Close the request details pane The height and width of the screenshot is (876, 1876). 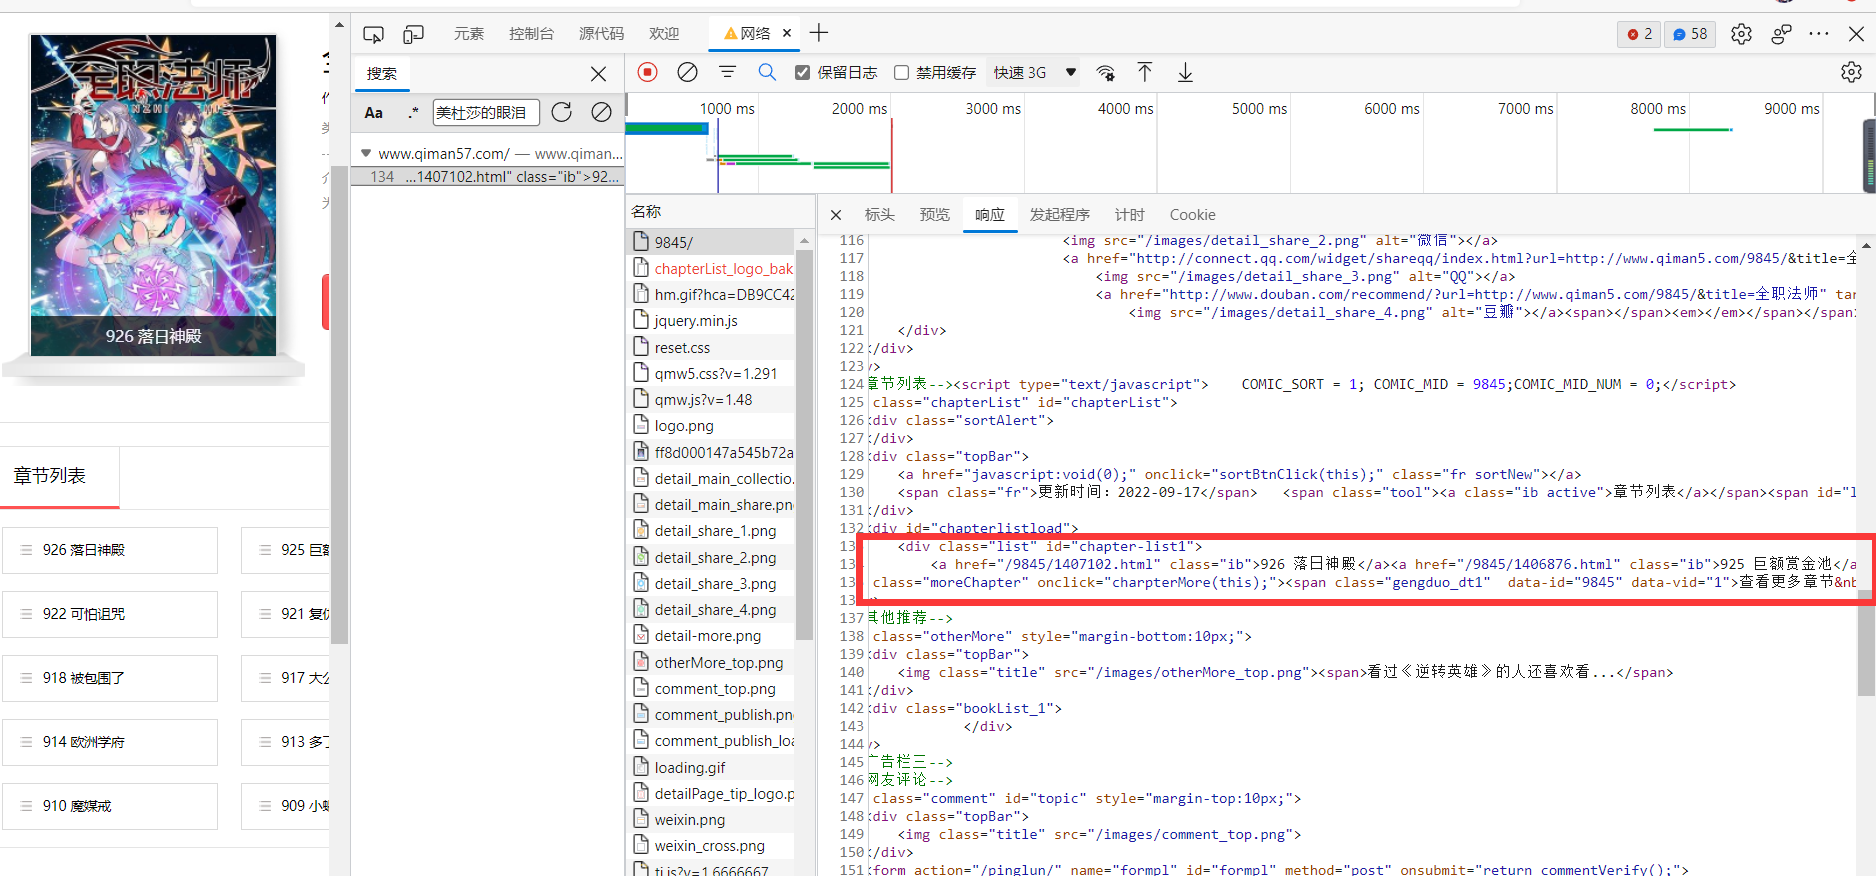coord(836,215)
